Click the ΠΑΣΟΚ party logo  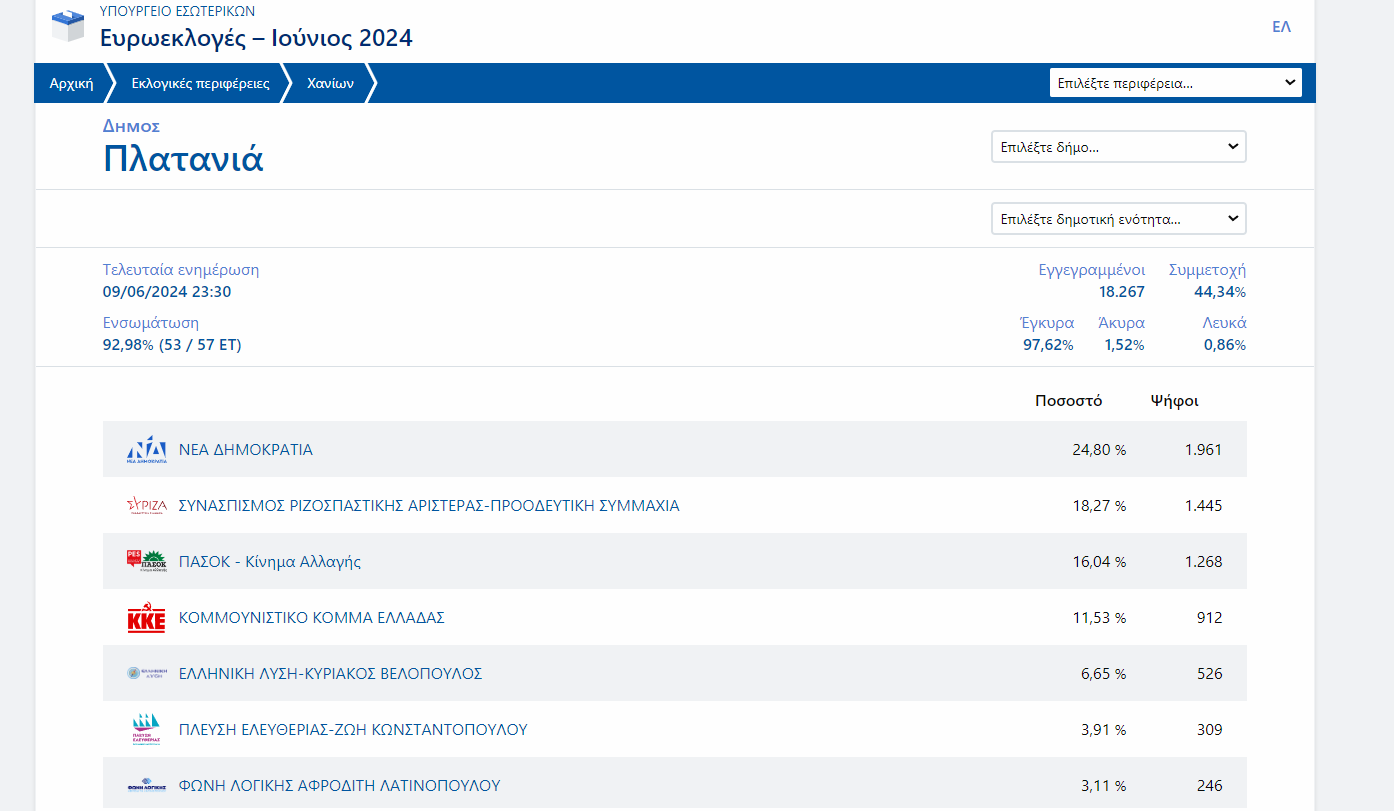[x=146, y=561]
